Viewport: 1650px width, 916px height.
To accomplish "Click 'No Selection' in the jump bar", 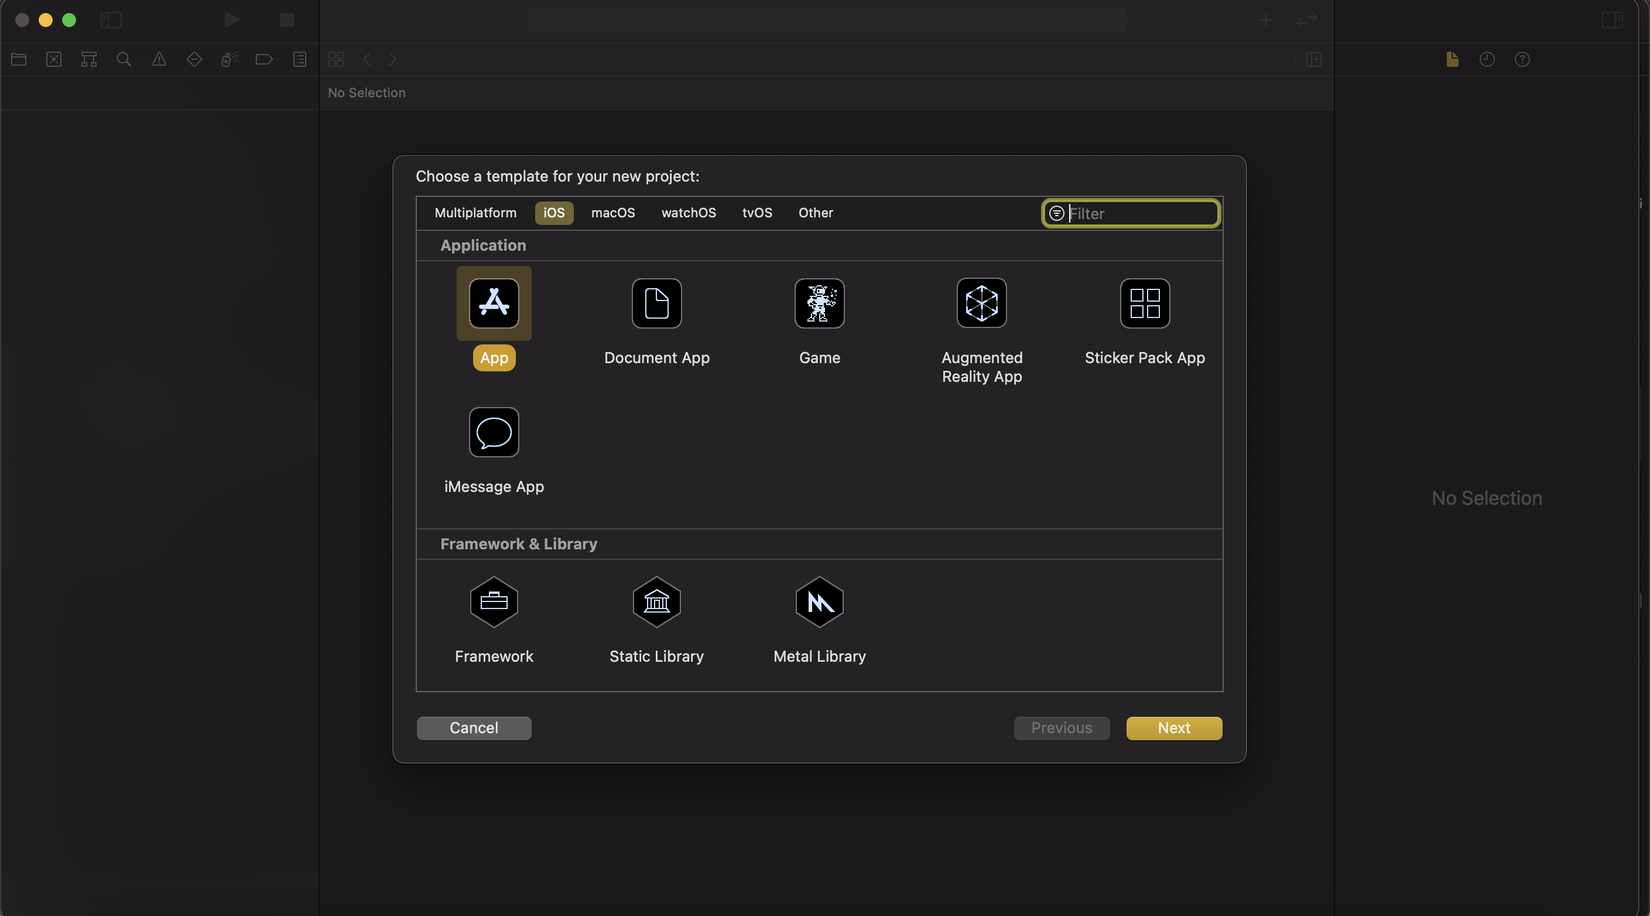I will click(367, 93).
